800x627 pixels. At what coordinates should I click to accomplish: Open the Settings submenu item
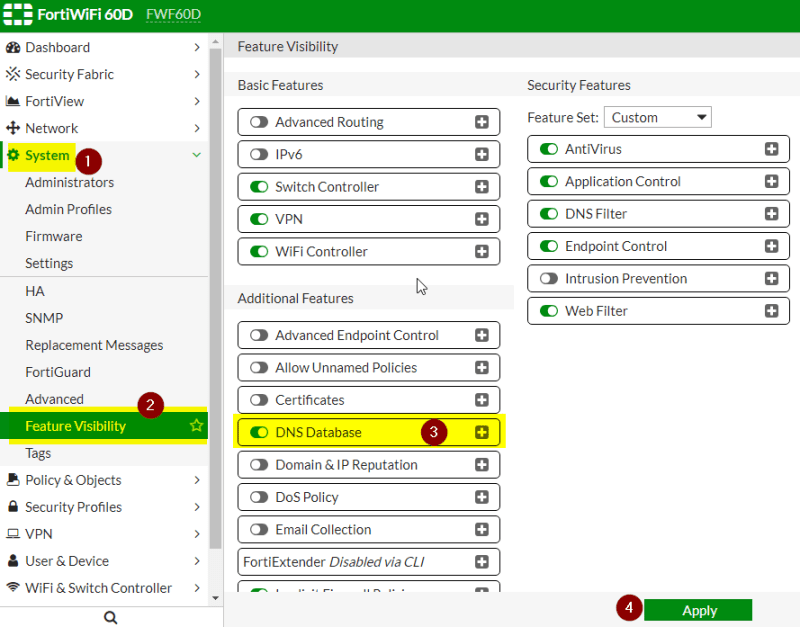point(49,263)
